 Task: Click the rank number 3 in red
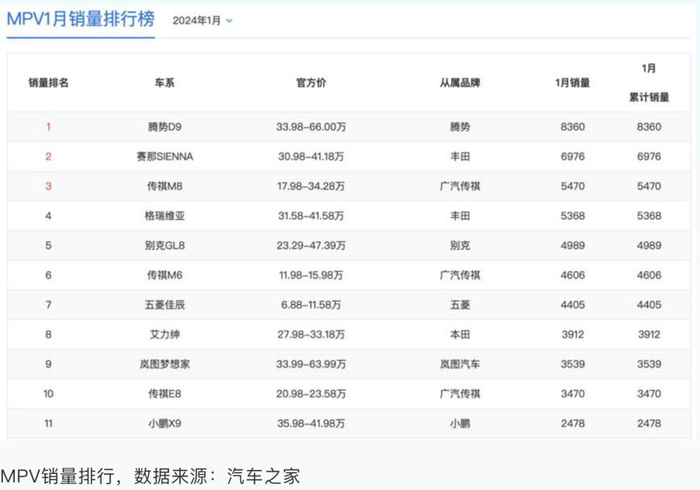(x=48, y=186)
